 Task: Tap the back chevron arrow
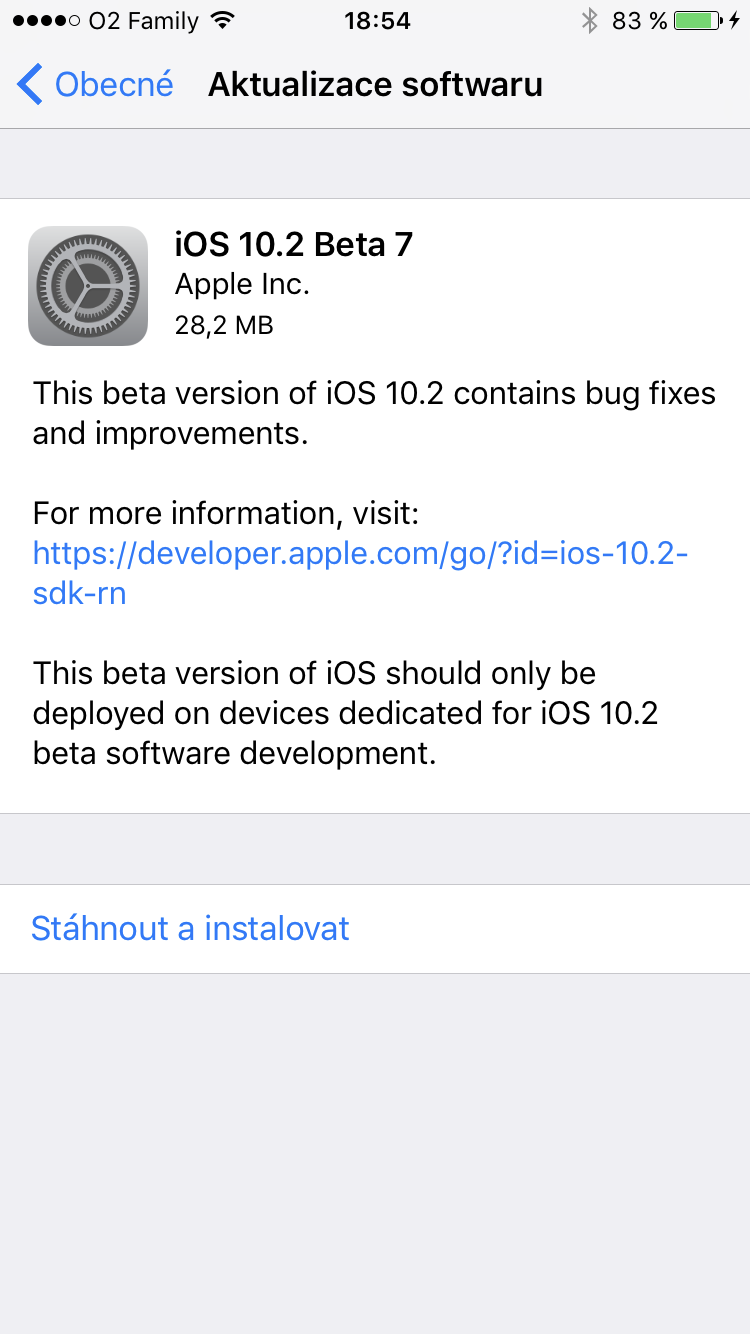pos(30,85)
